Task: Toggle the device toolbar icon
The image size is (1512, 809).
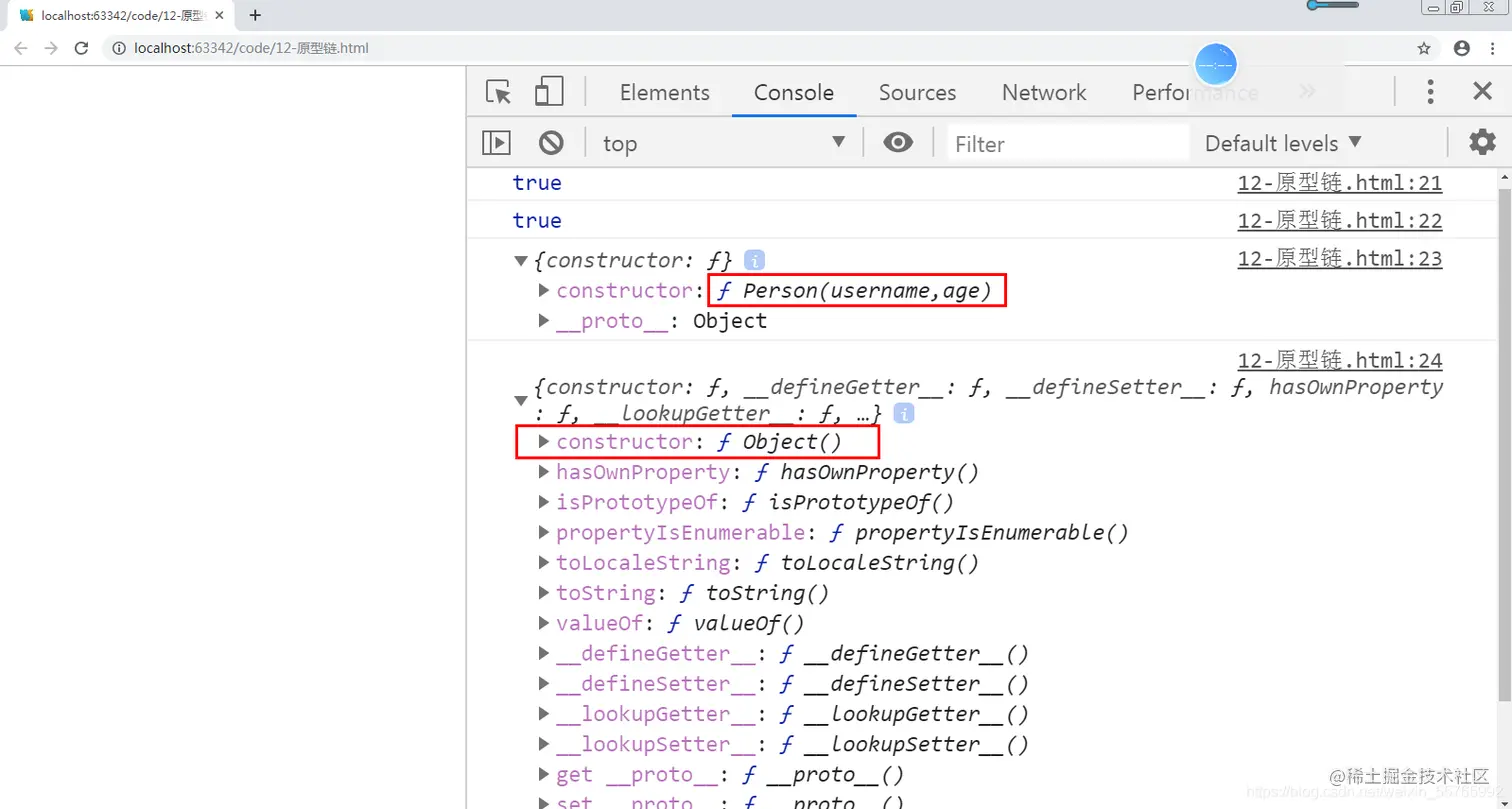Action: (549, 91)
